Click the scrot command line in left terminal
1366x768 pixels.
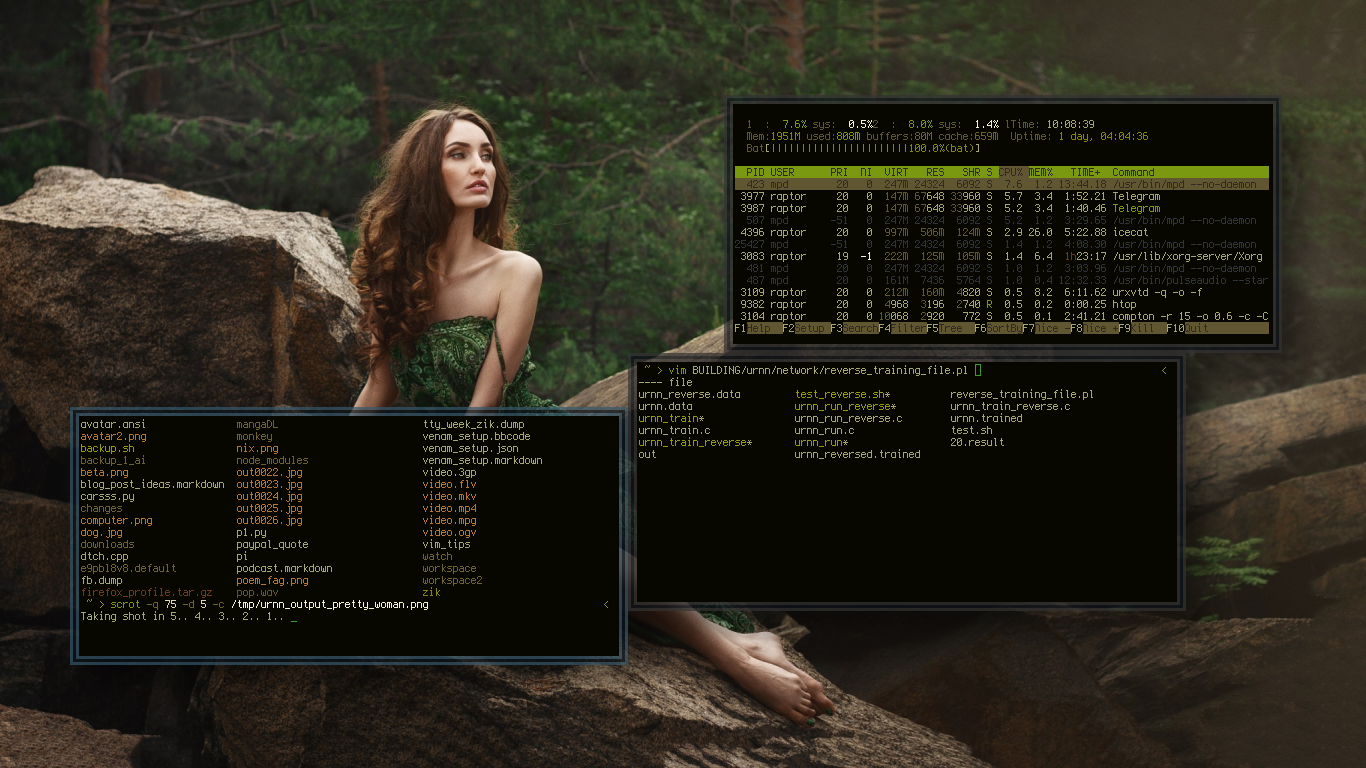coord(269,604)
